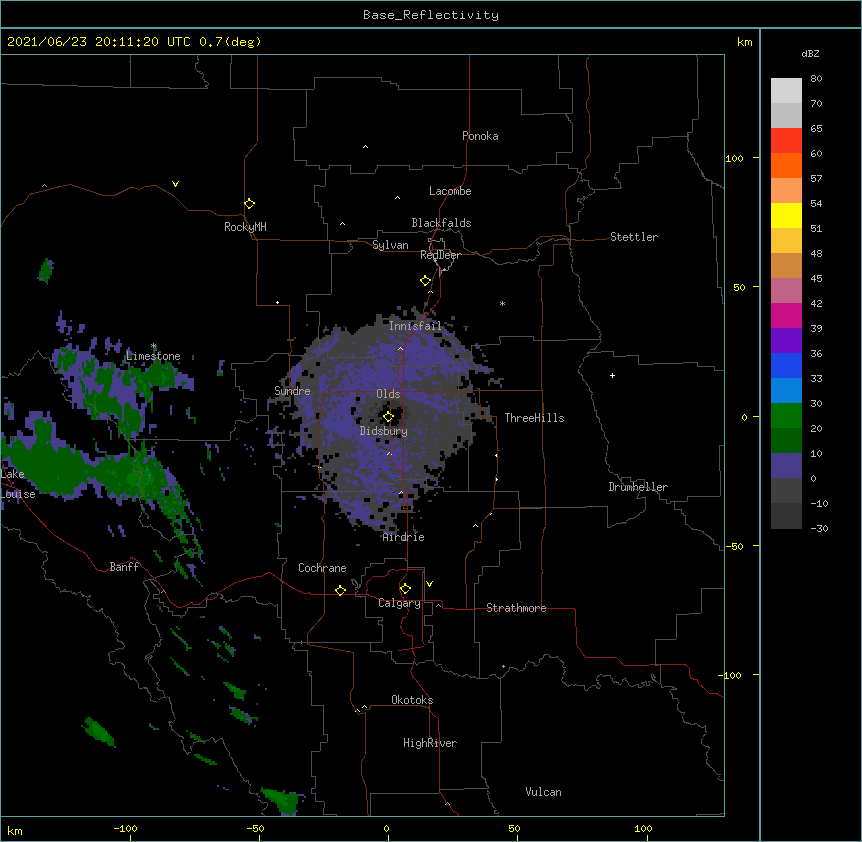Click the Stettler city label
Viewport: 862px width, 842px height.
pyautogui.click(x=634, y=237)
